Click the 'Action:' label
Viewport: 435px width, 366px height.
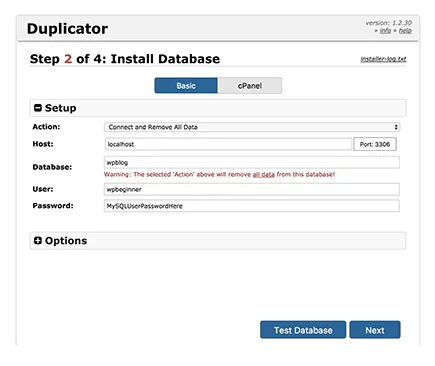(x=46, y=127)
